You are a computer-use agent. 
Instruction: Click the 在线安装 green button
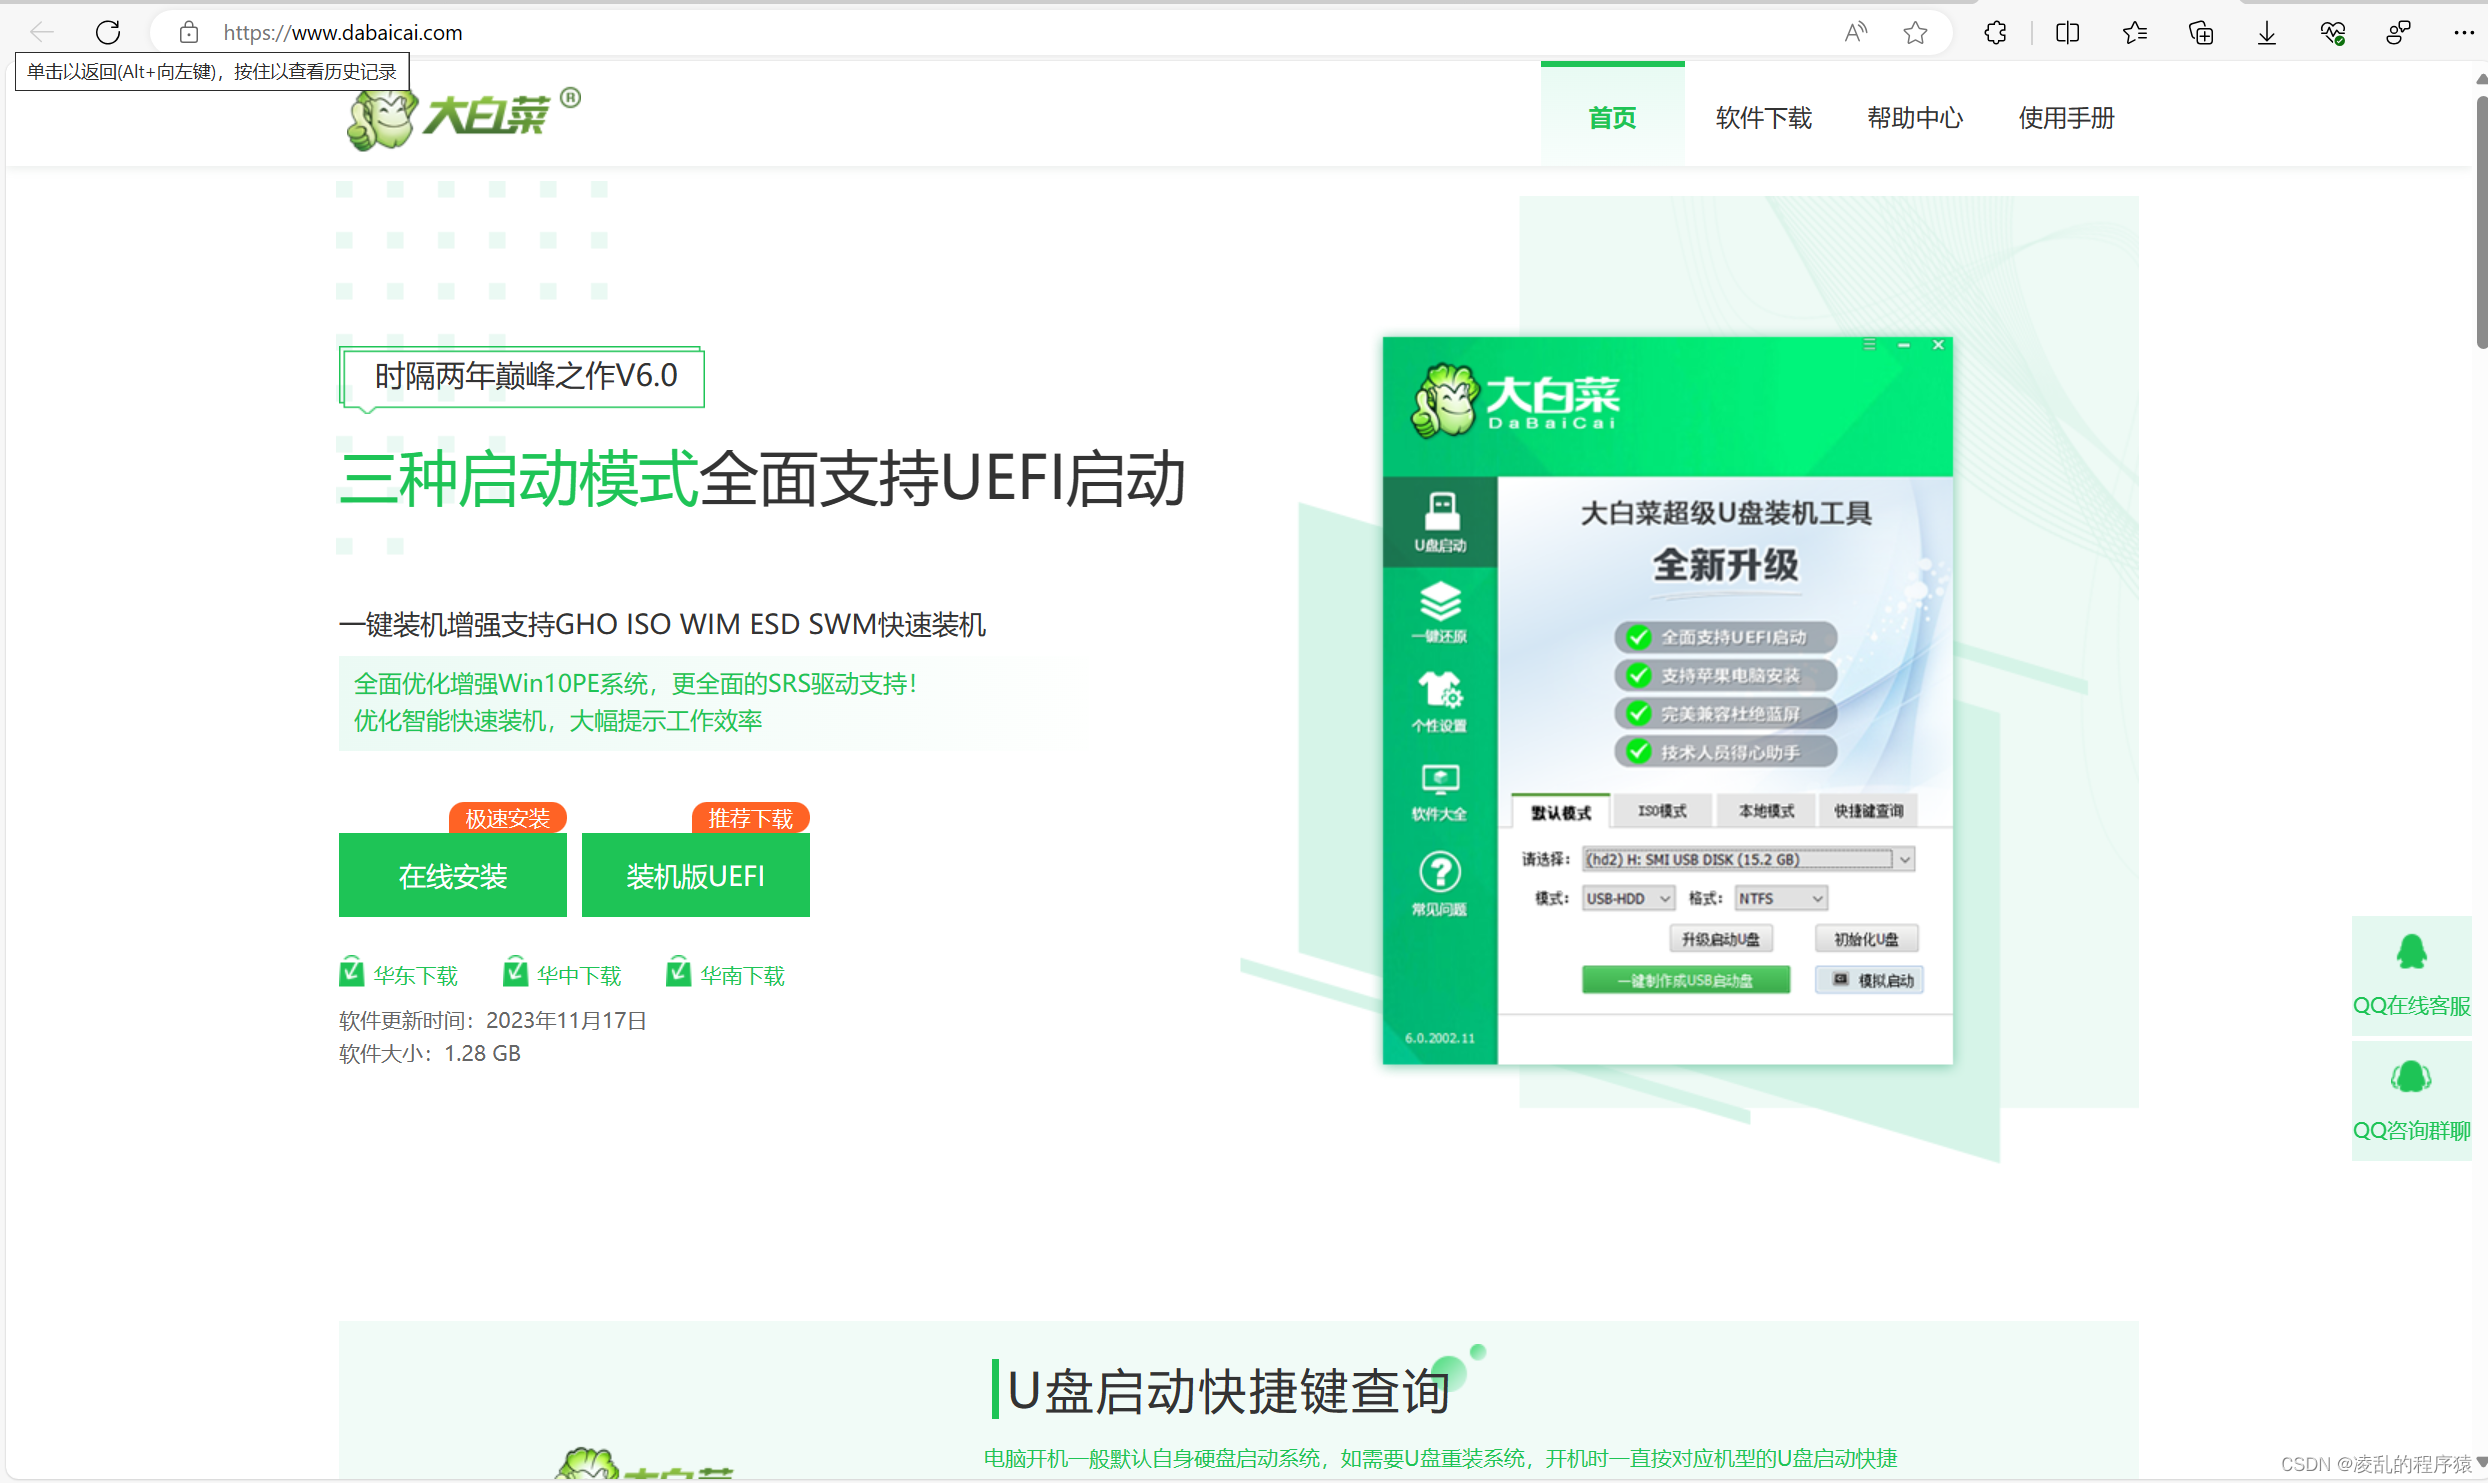click(x=452, y=876)
